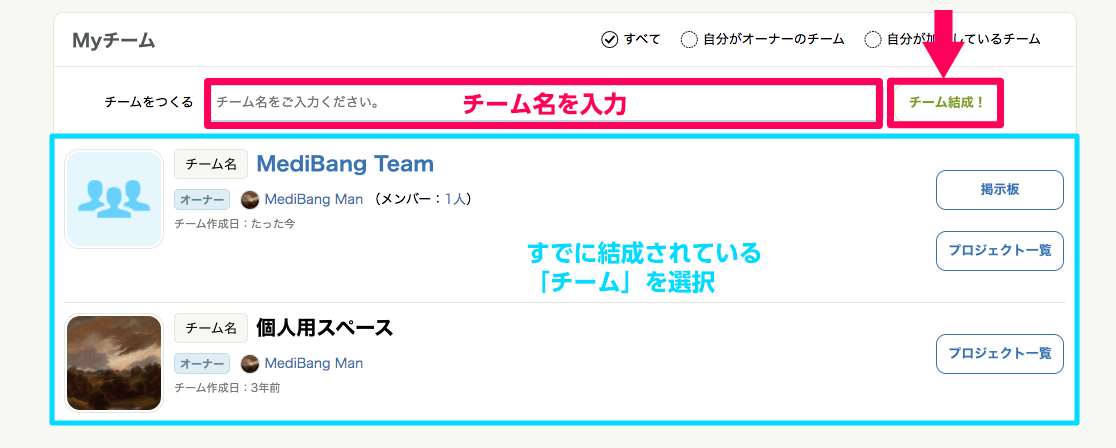Viewport: 1116px width, 448px height.
Task: Click the 個人用スペース landscape thumbnail
Action: click(114, 363)
